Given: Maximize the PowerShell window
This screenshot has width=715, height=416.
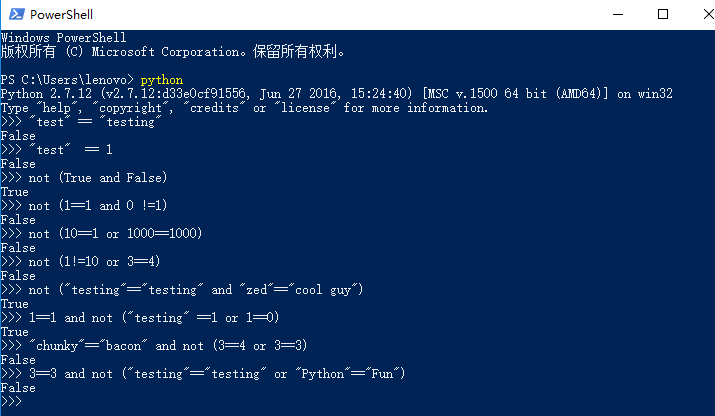Looking at the screenshot, I should pyautogui.click(x=663, y=15).
